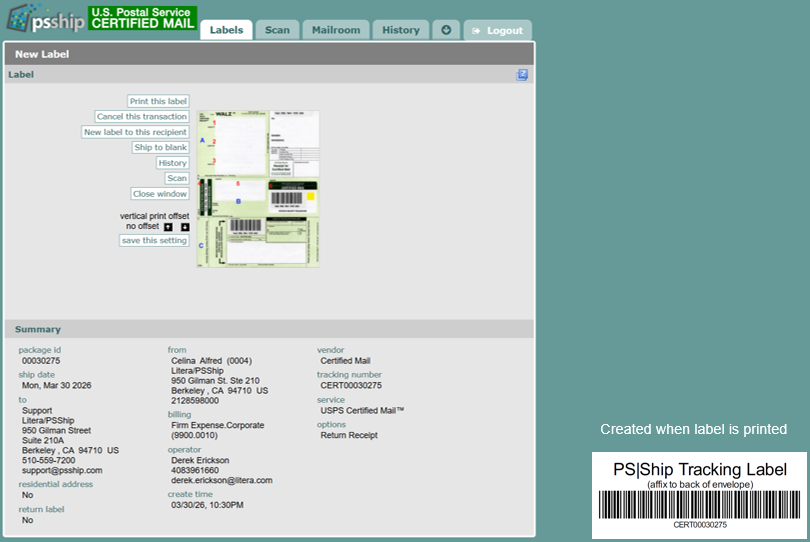Image resolution: width=810 pixels, height=542 pixels.
Task: Click the psship logo
Action: (45, 18)
